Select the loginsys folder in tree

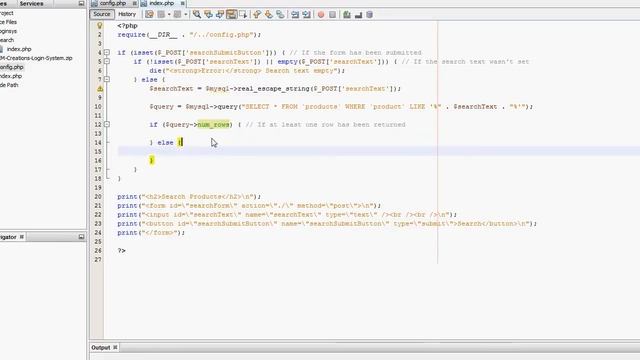coord(9,31)
